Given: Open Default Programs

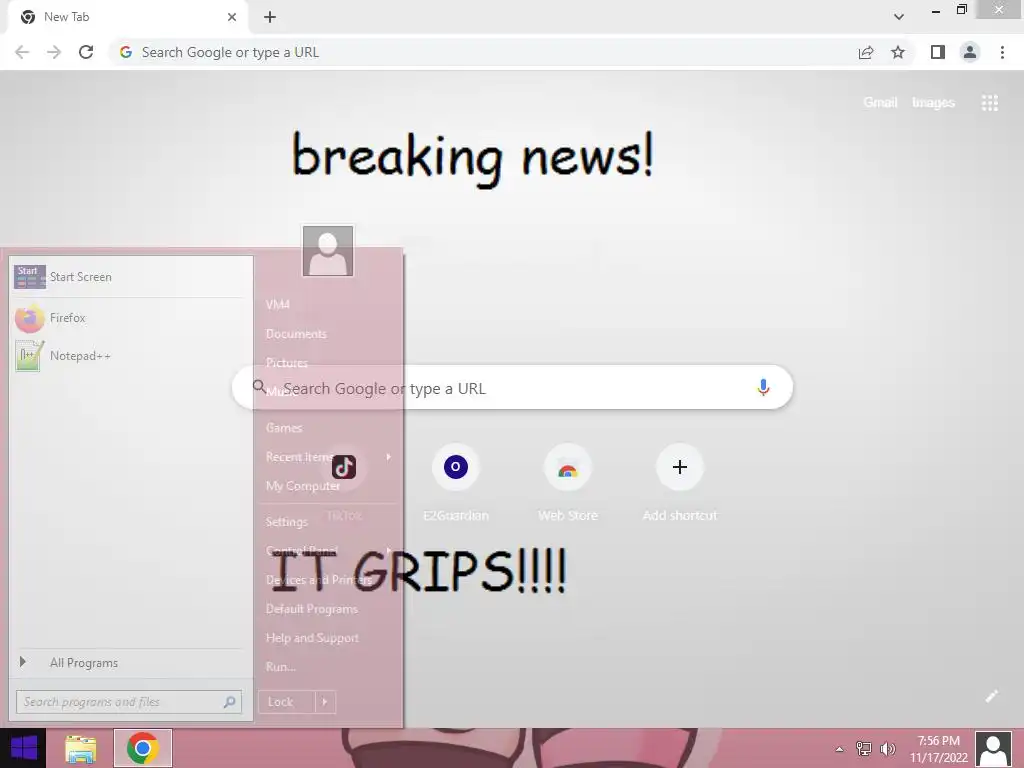Looking at the screenshot, I should click(312, 609).
